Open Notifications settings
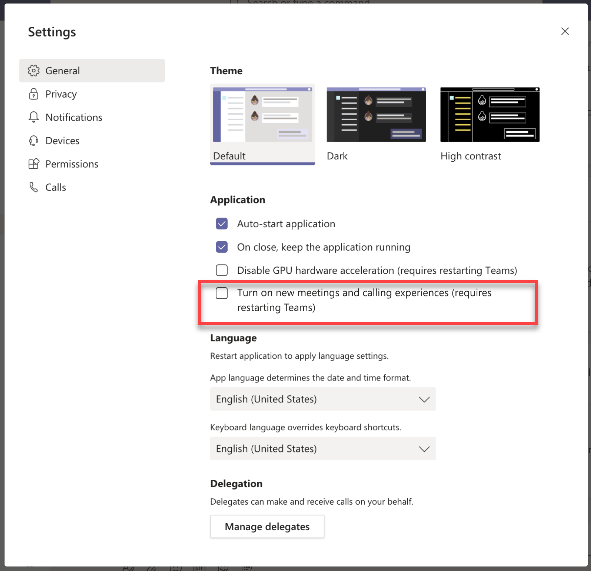The height and width of the screenshot is (571, 591). point(92,117)
